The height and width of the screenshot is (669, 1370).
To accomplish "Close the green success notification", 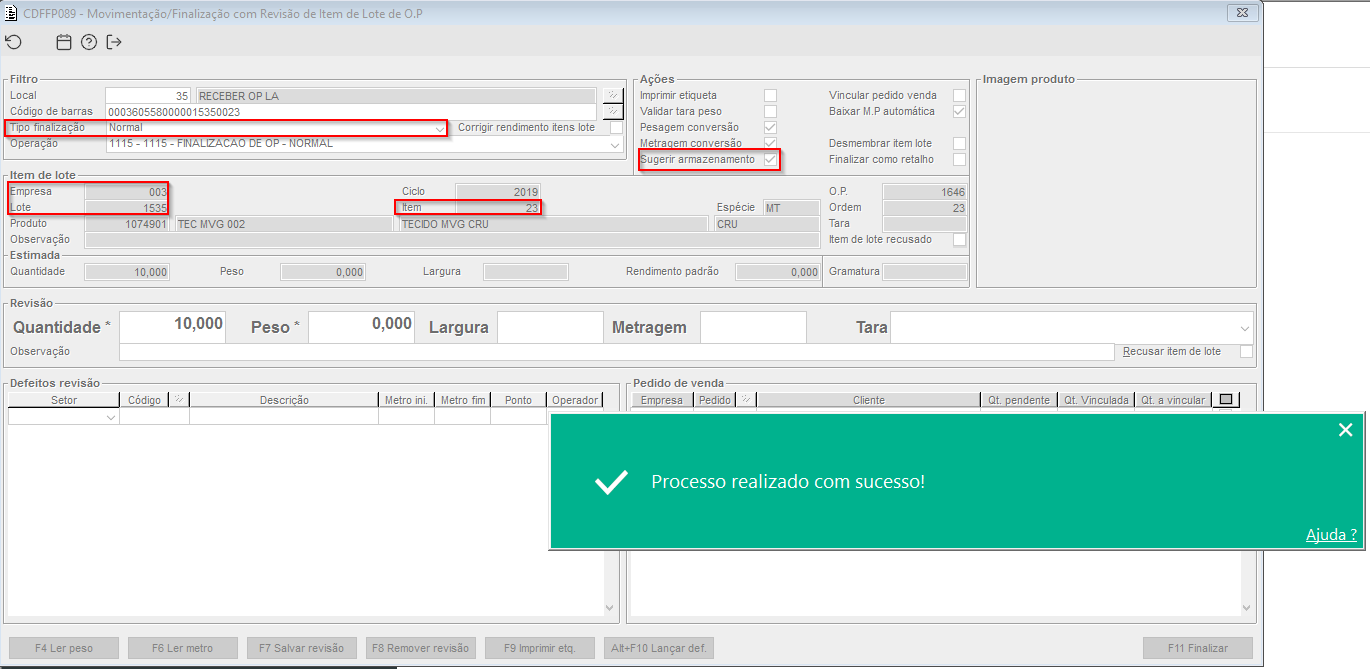I will coord(1345,430).
